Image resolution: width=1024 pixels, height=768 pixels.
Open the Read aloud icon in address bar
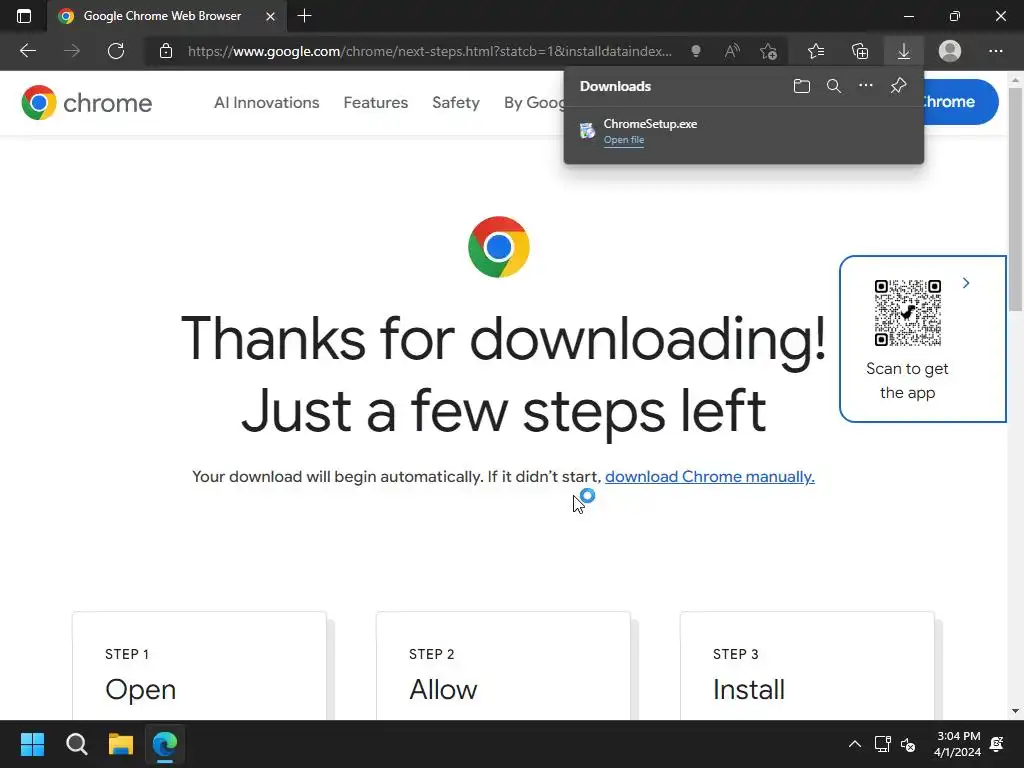(732, 51)
